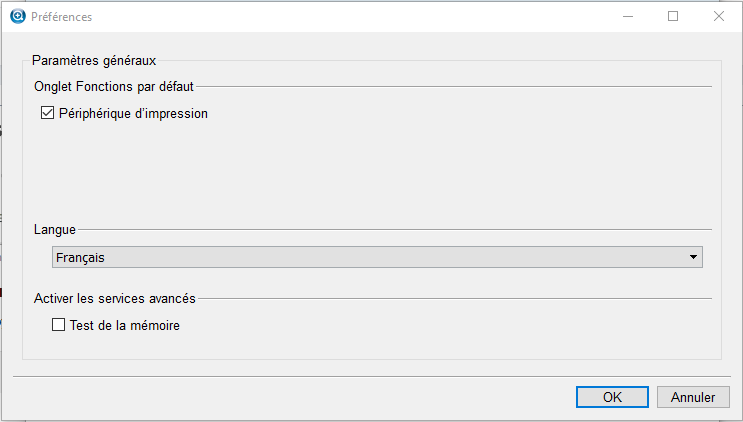Uncheck the Périphérique d'impression checkbox
743x422 pixels.
[47, 114]
